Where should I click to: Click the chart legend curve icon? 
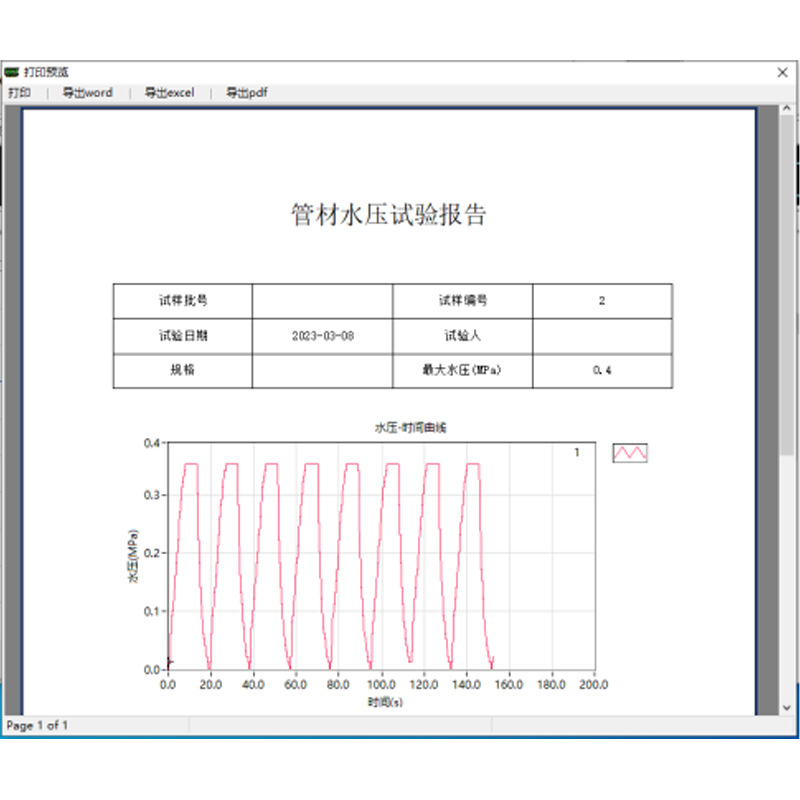[630, 453]
